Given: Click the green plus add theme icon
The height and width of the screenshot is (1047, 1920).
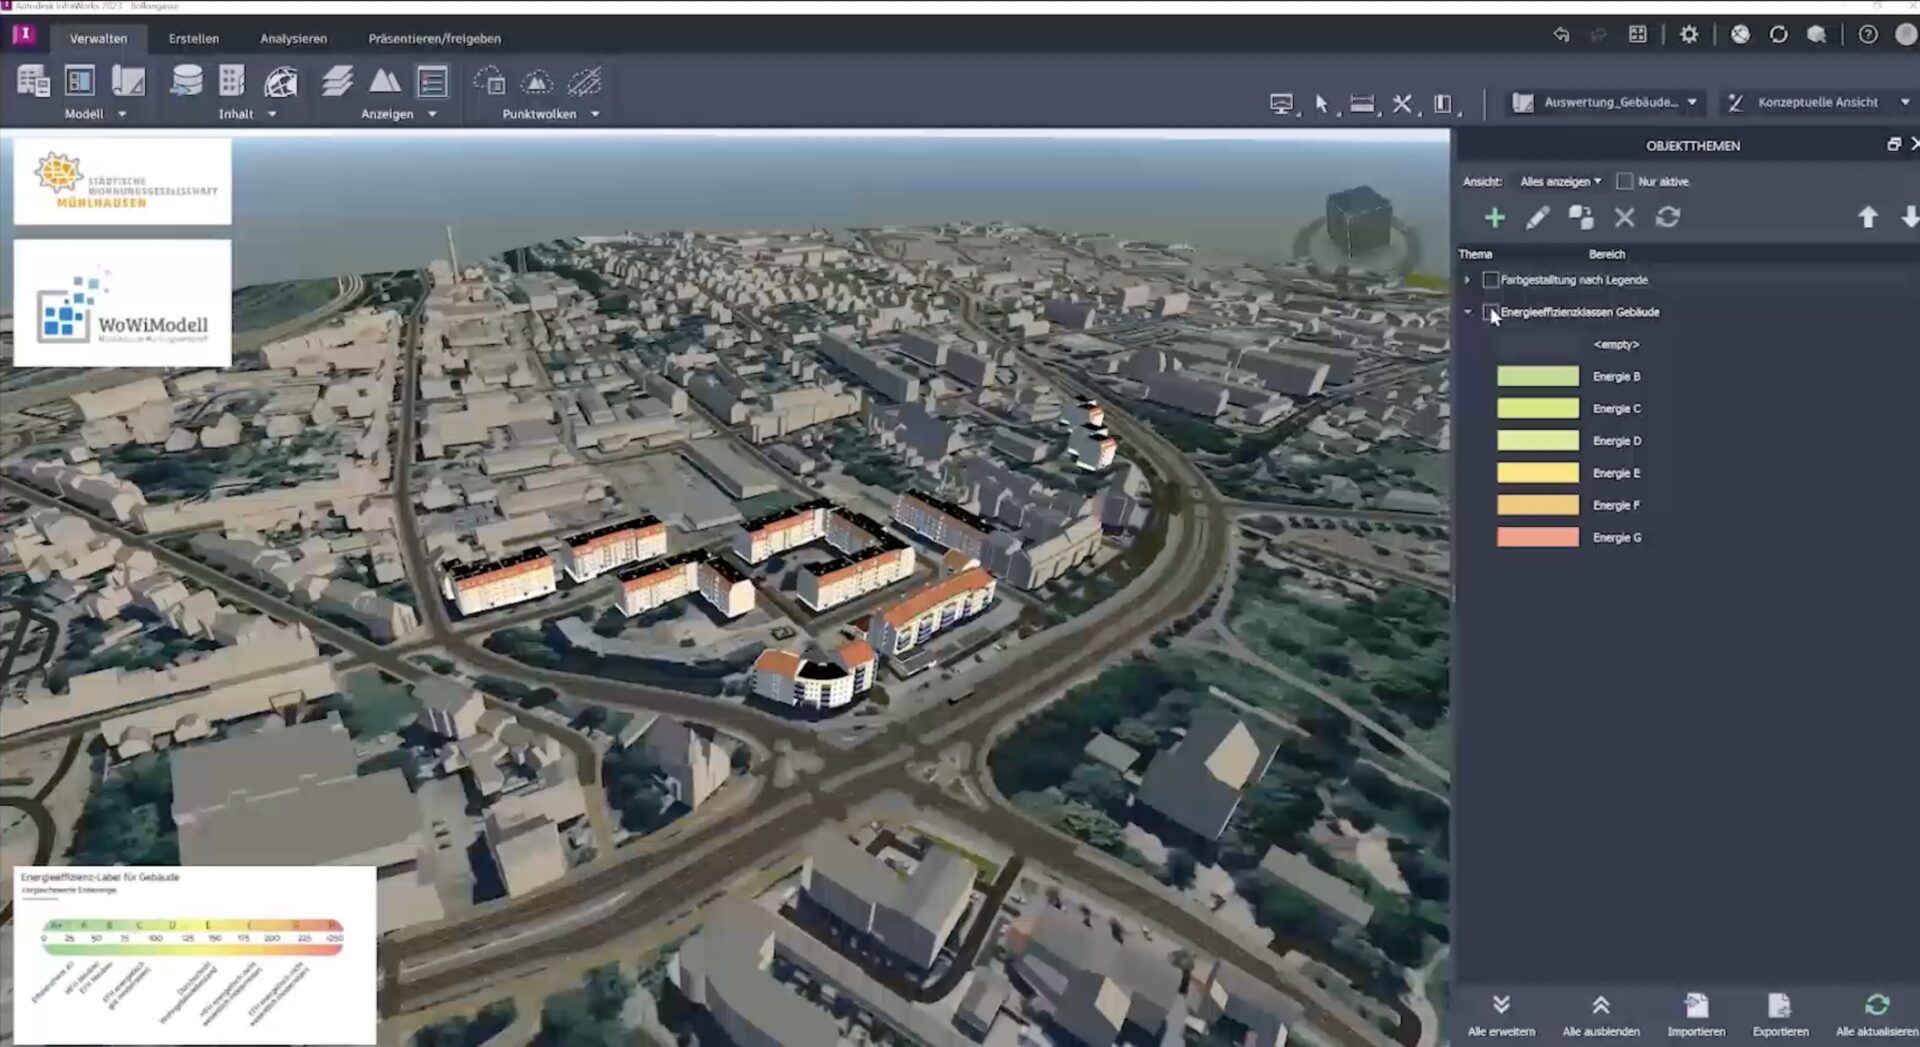Looking at the screenshot, I should point(1494,218).
